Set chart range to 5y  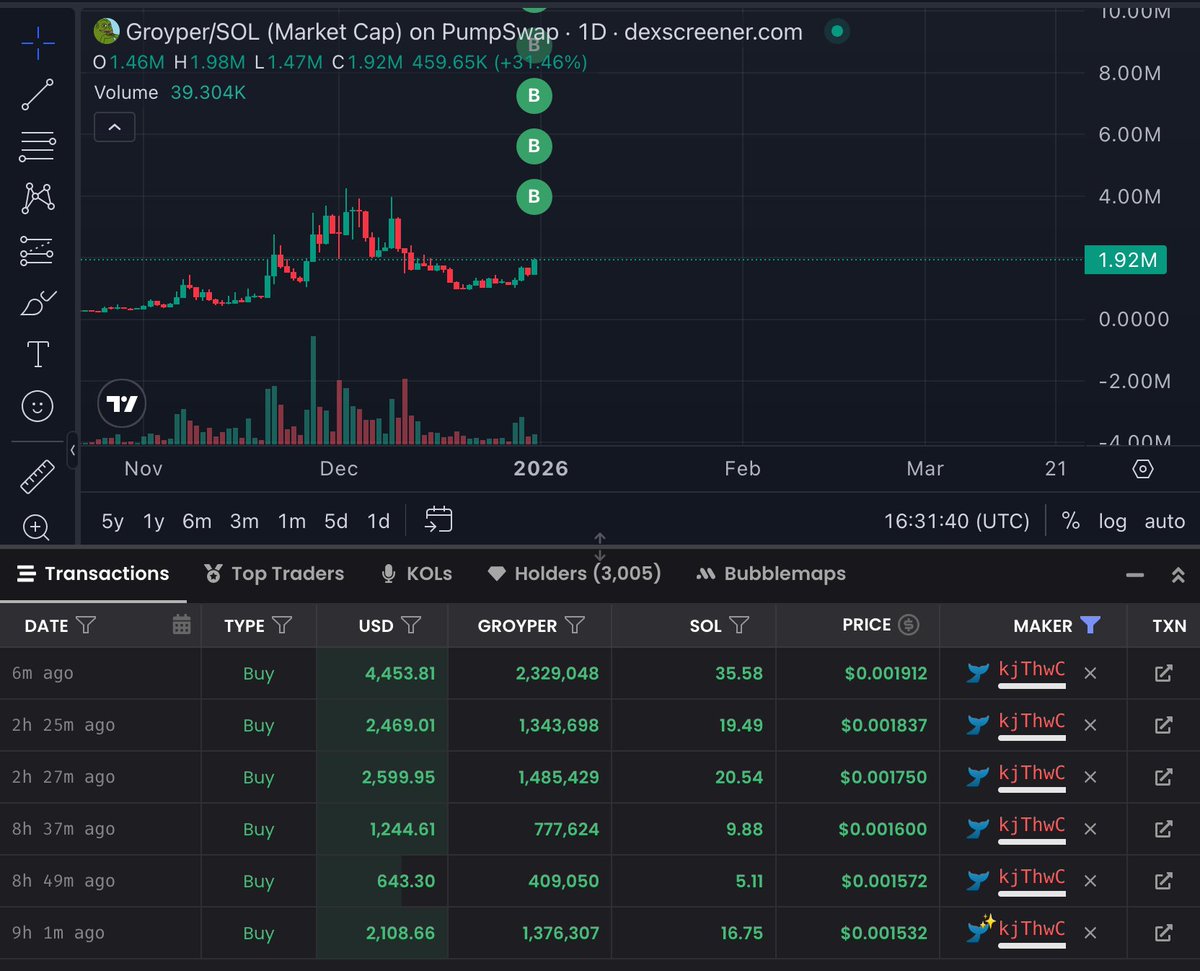113,521
